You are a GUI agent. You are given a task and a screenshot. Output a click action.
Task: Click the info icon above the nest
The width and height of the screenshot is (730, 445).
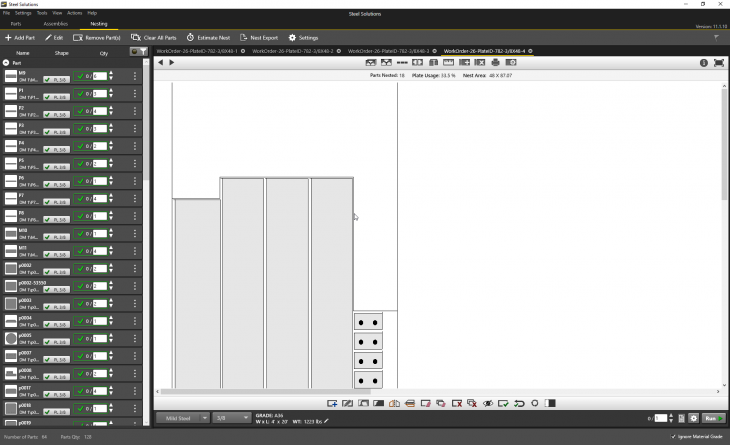(x=703, y=63)
